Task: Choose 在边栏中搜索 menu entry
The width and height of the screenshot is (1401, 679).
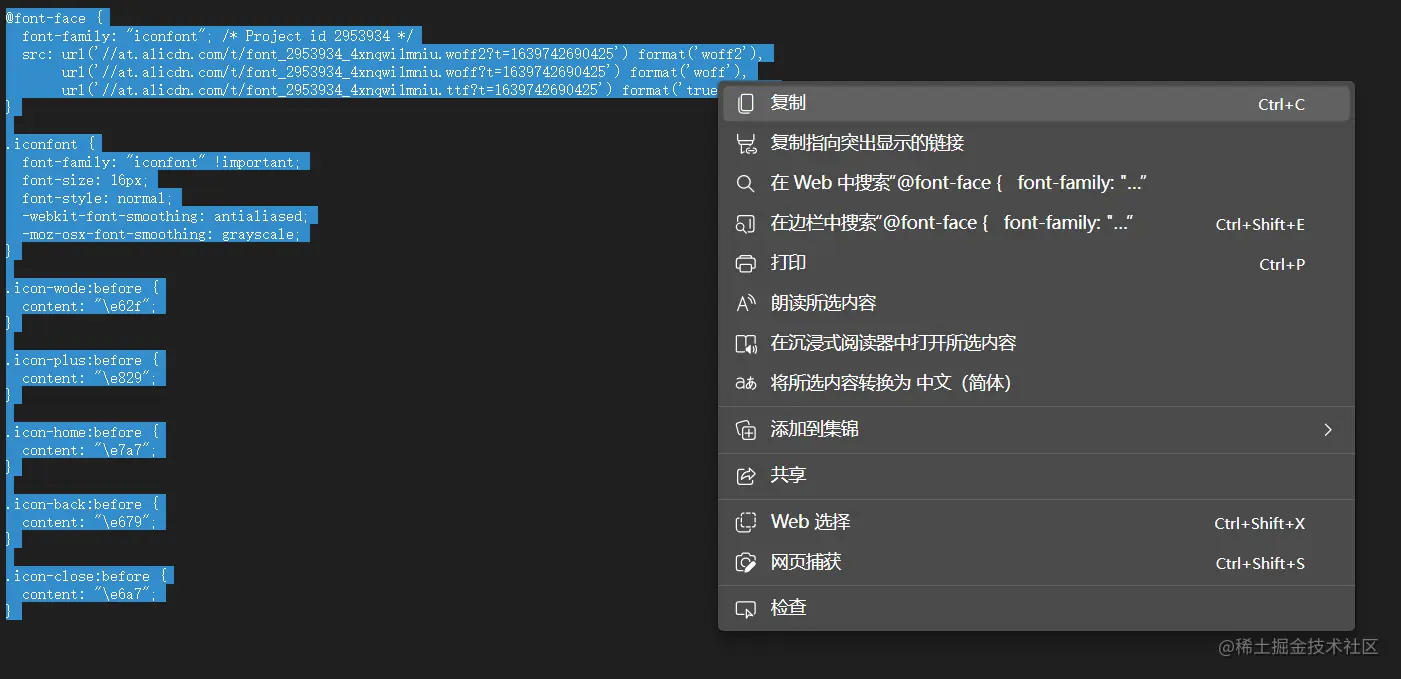Action: click(x=1036, y=224)
